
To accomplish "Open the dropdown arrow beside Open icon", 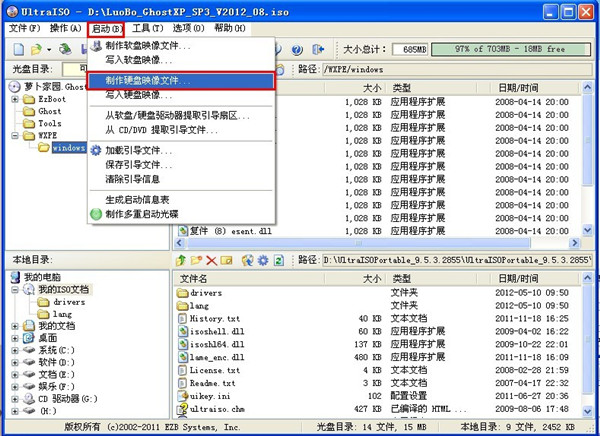I will [x=49, y=49].
